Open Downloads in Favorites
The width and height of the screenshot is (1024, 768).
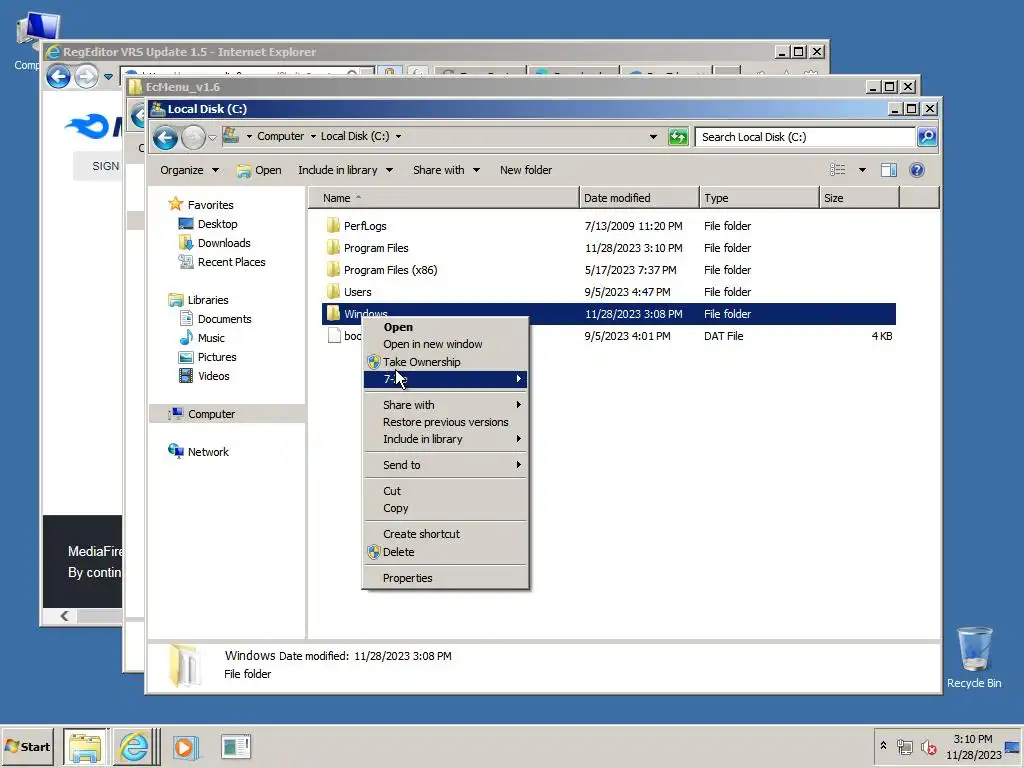pos(224,243)
